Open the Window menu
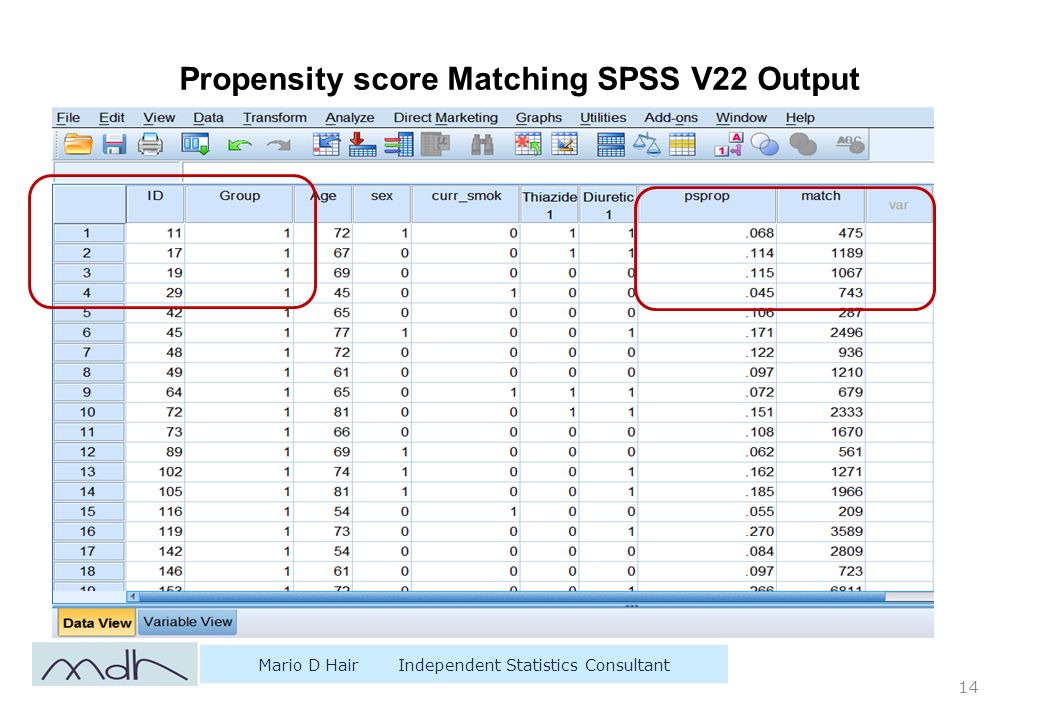The width and height of the screenshot is (1040, 720). tap(741, 117)
